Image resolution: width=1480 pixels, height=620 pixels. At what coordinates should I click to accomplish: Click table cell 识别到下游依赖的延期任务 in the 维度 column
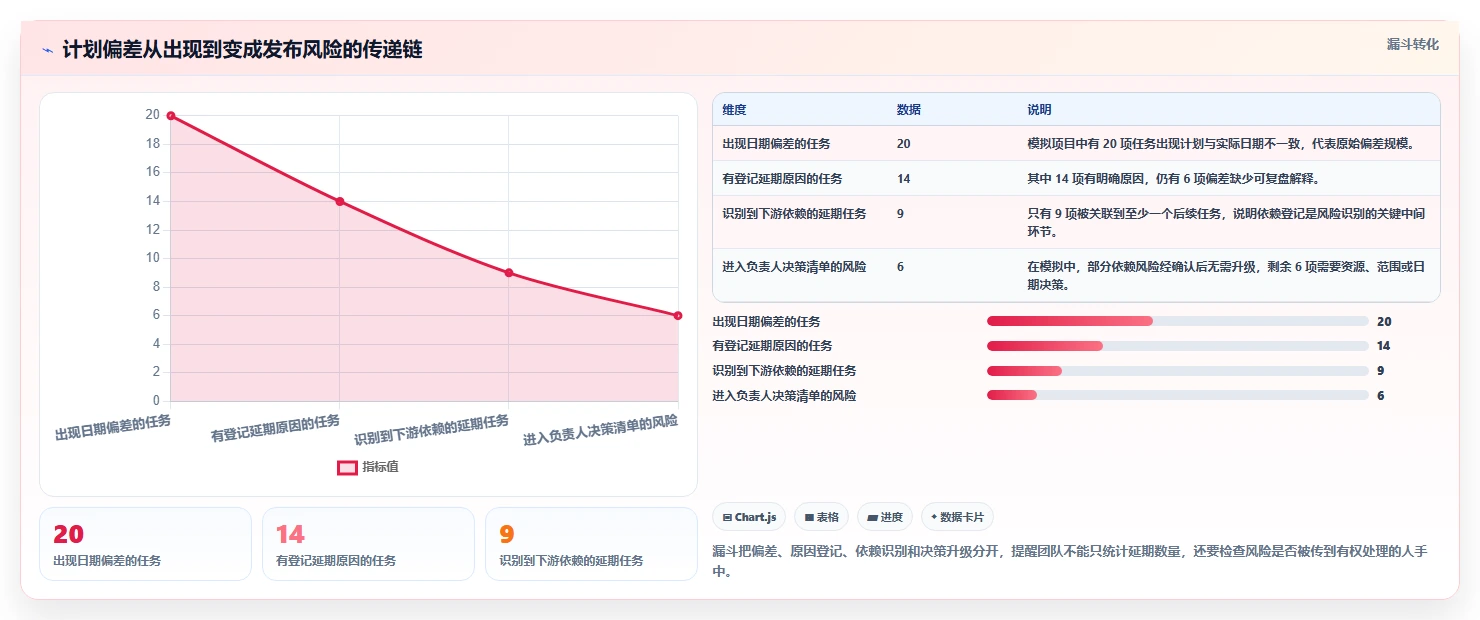pos(794,214)
